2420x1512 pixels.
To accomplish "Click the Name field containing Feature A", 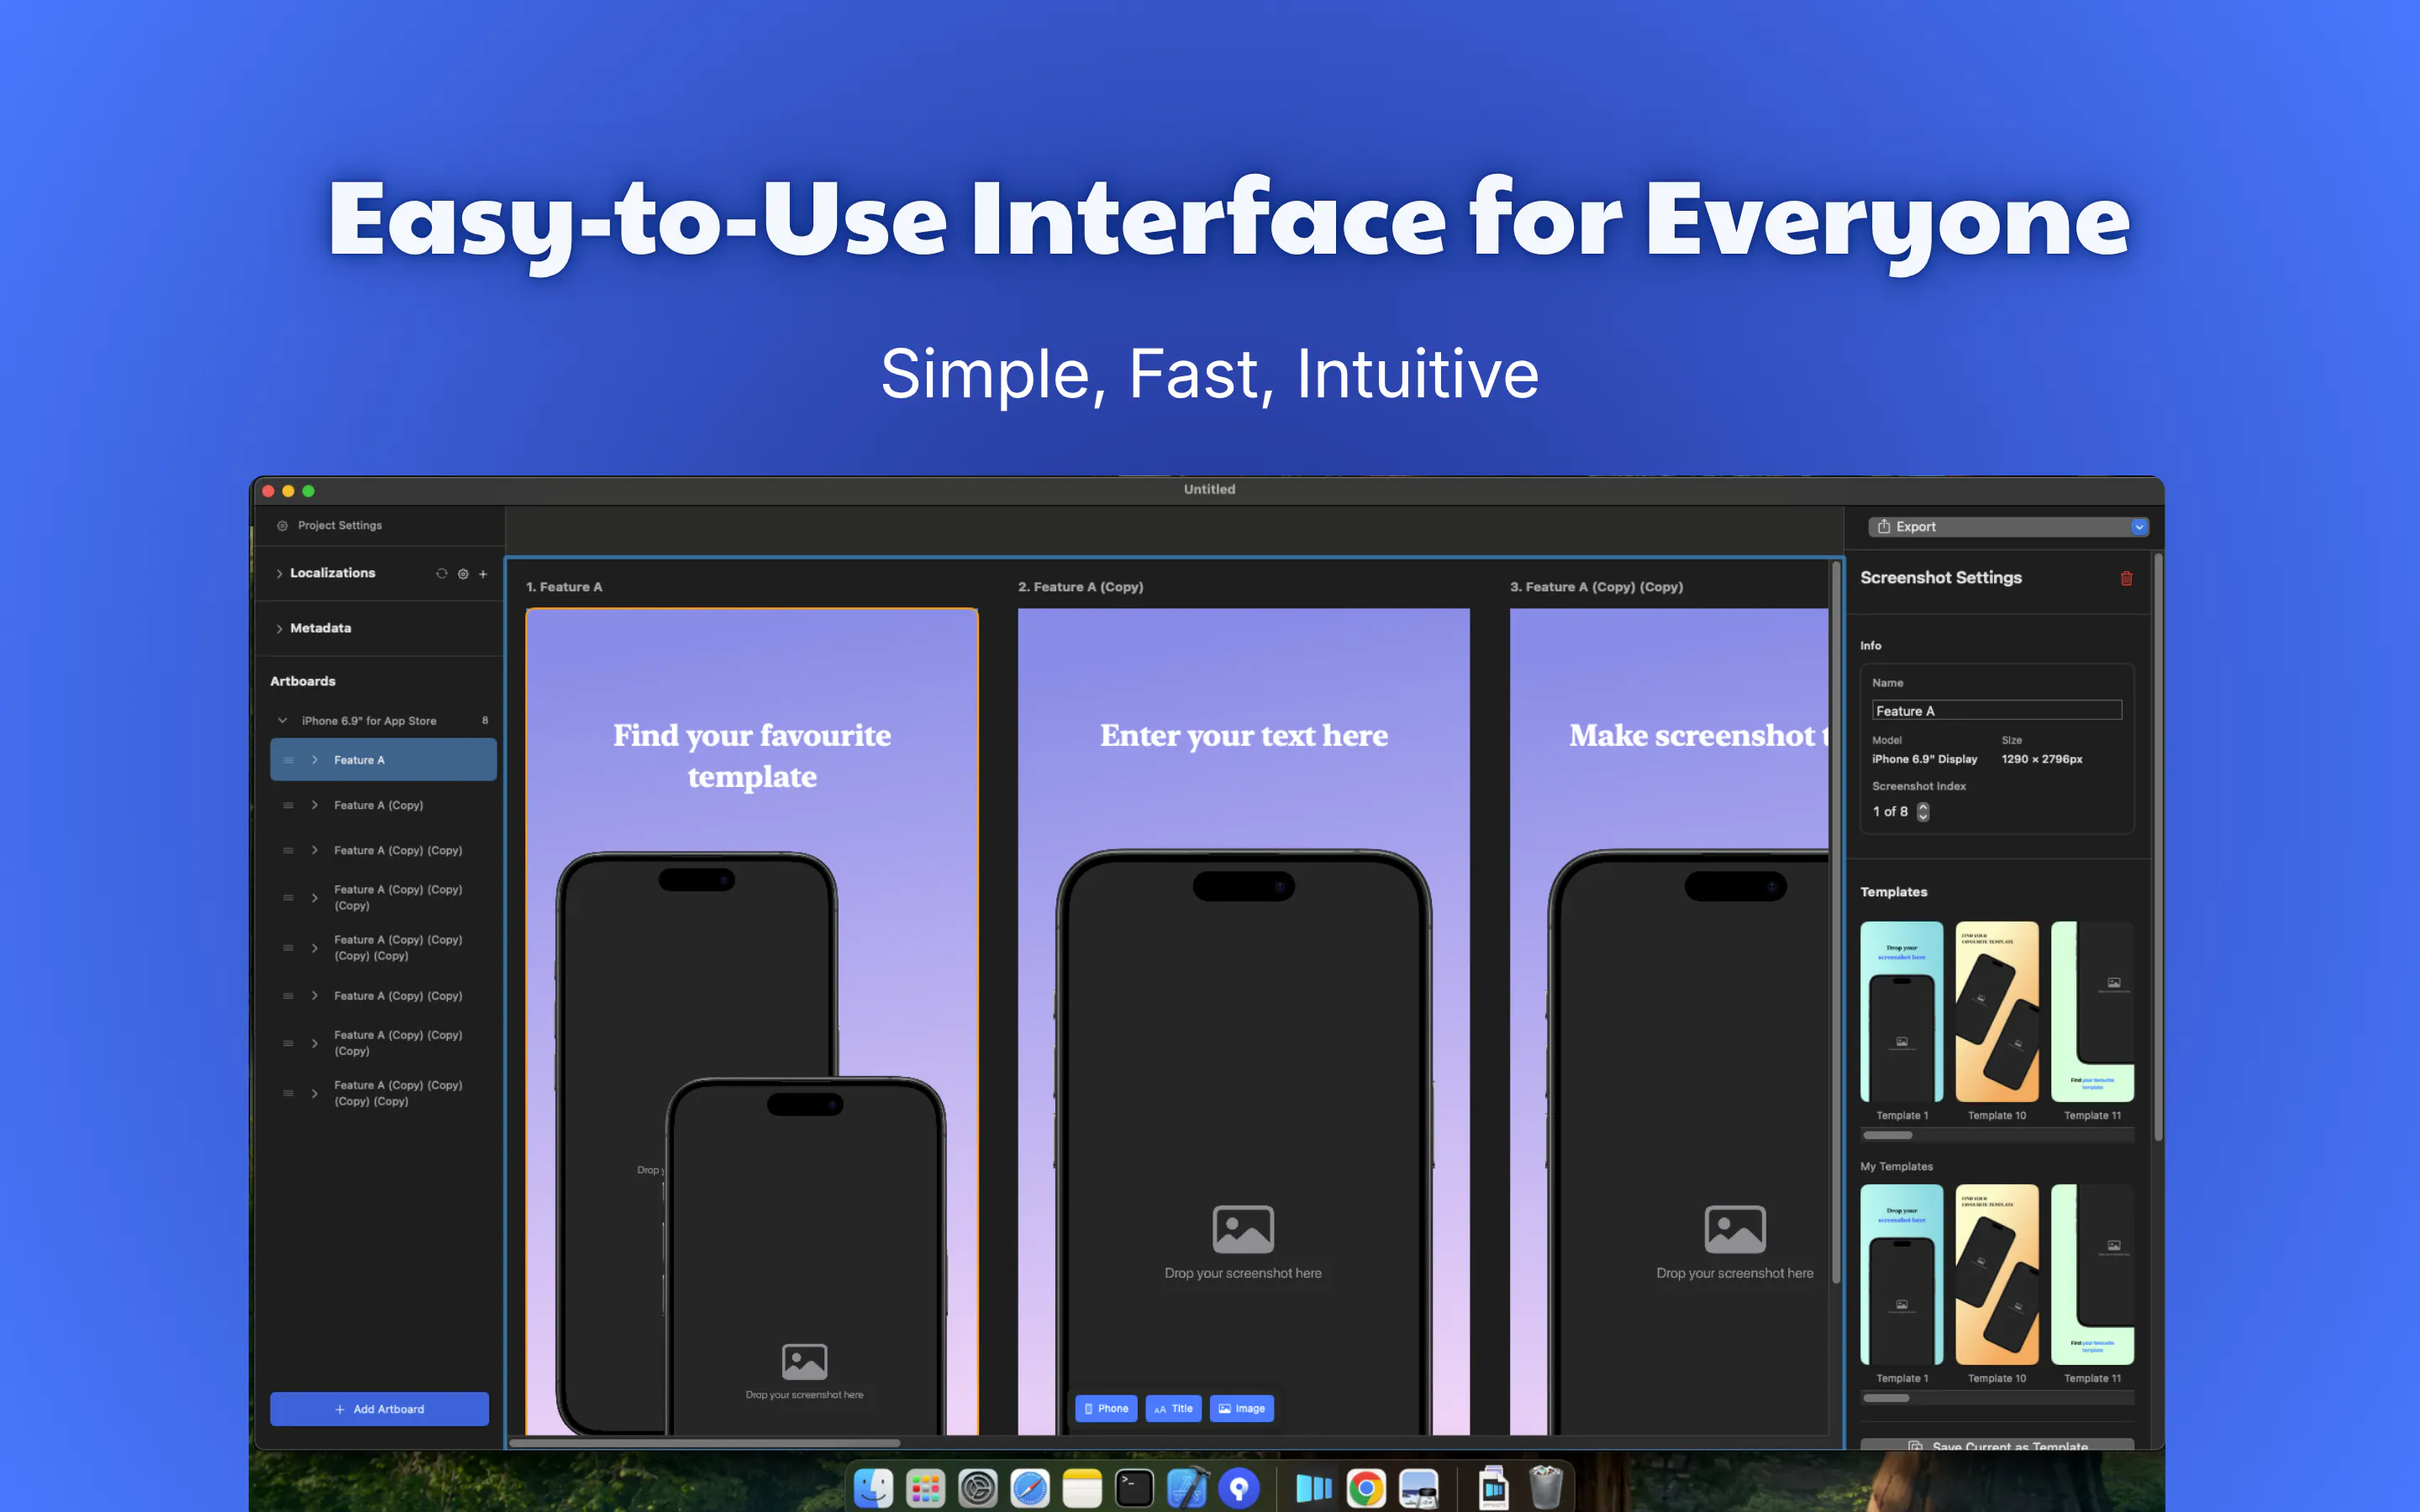I will click(x=1996, y=711).
